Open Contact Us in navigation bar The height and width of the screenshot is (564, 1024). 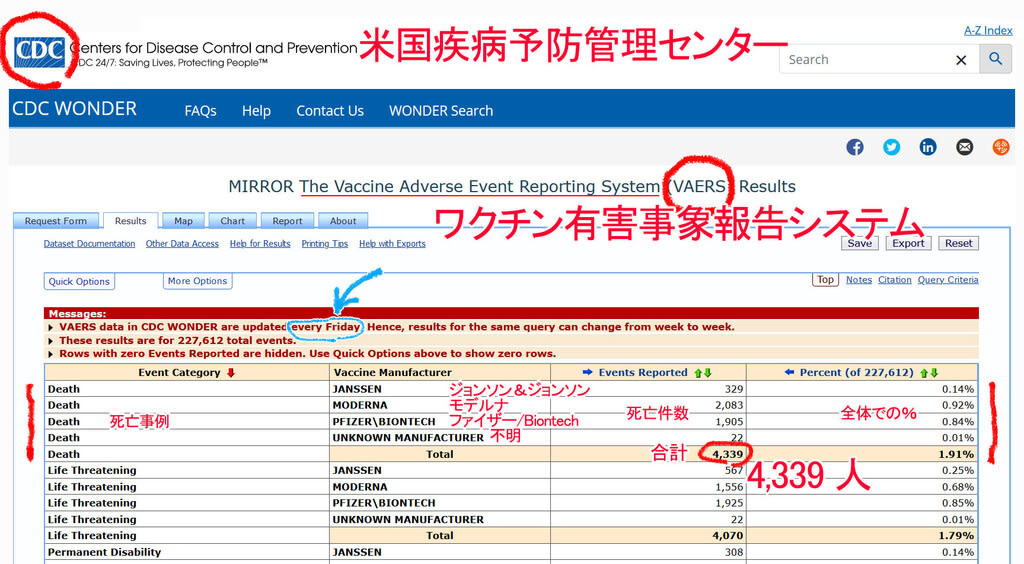pyautogui.click(x=330, y=111)
